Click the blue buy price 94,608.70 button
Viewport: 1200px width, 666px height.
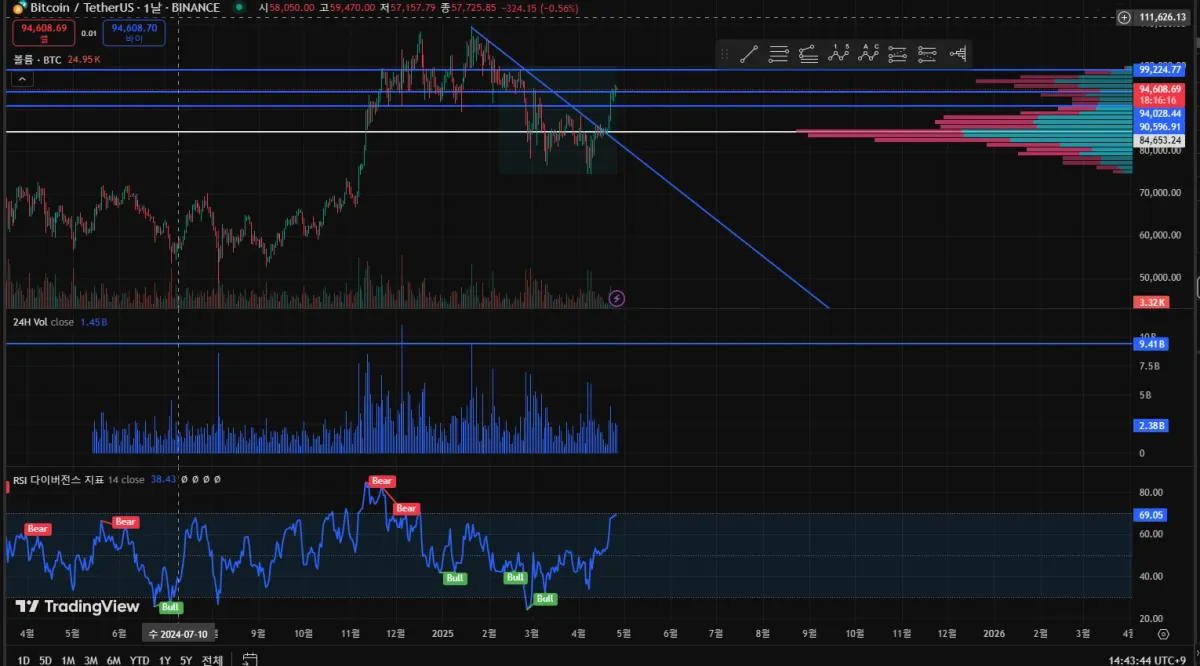click(x=134, y=33)
